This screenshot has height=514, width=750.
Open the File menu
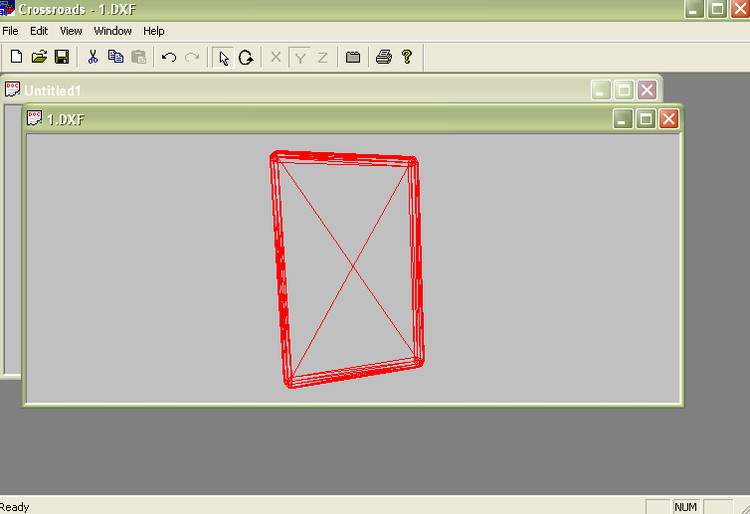(x=10, y=31)
